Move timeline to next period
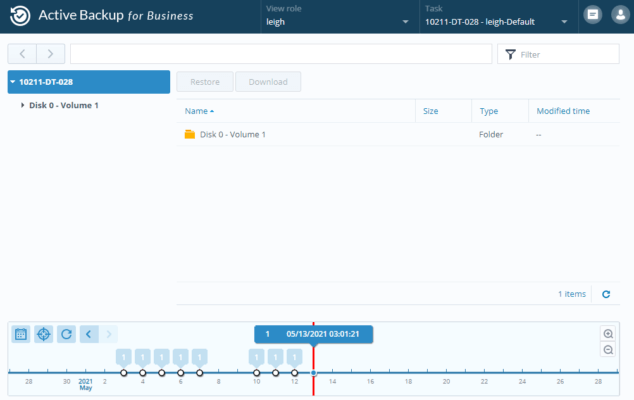Viewport: 634px width, 400px height. 108,334
